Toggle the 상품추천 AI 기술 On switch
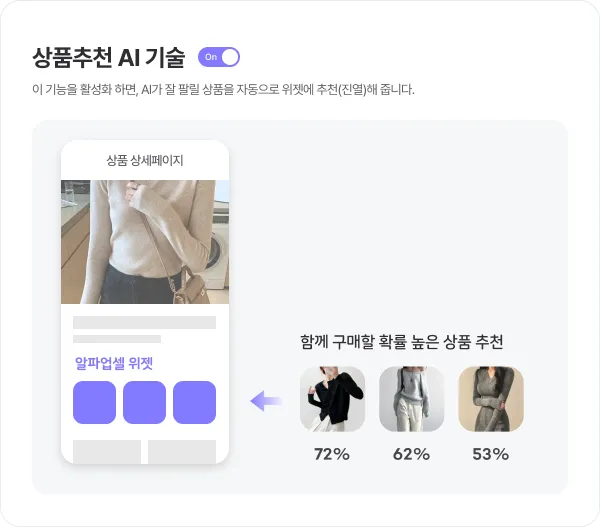This screenshot has width=600, height=527. [x=219, y=57]
